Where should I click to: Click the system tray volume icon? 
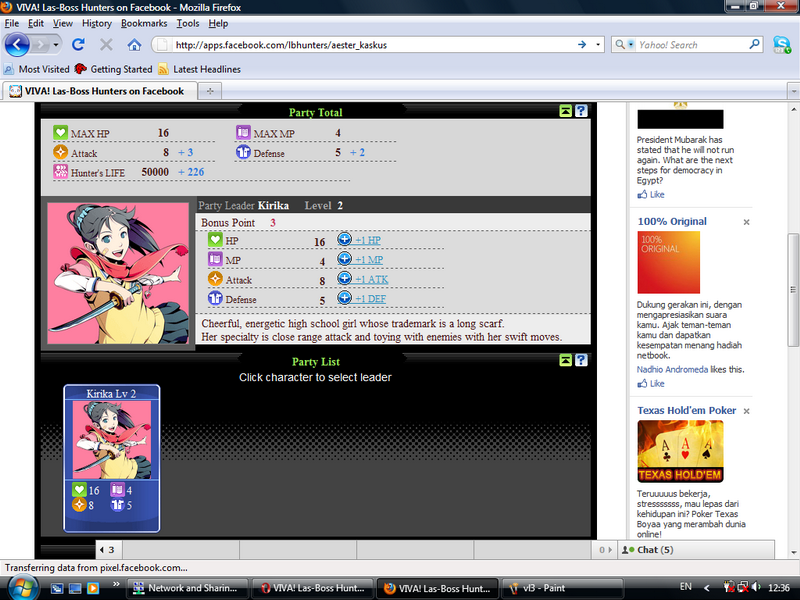coord(756,587)
